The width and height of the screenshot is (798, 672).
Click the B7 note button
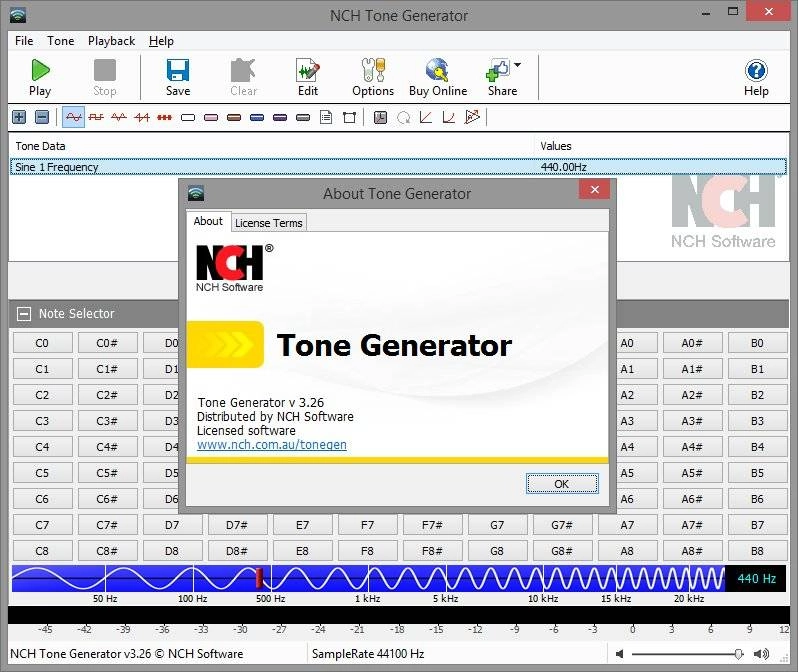(757, 525)
